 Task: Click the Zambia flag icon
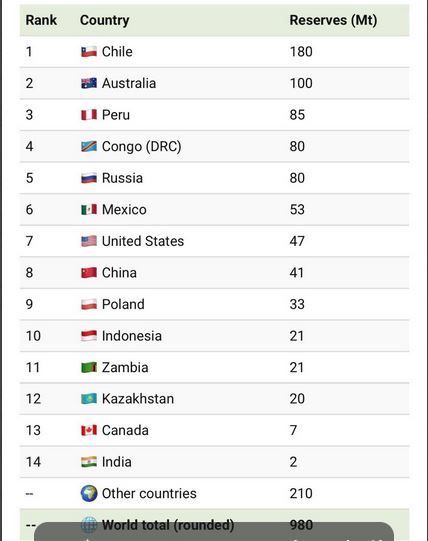click(89, 367)
